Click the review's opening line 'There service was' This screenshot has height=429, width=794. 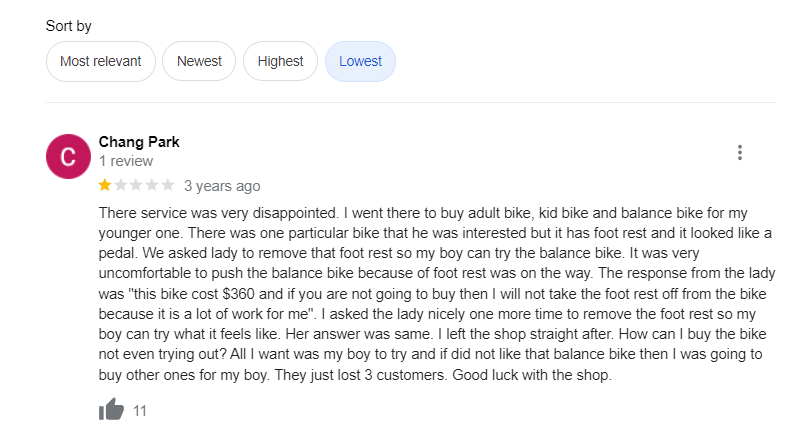[x=160, y=213]
